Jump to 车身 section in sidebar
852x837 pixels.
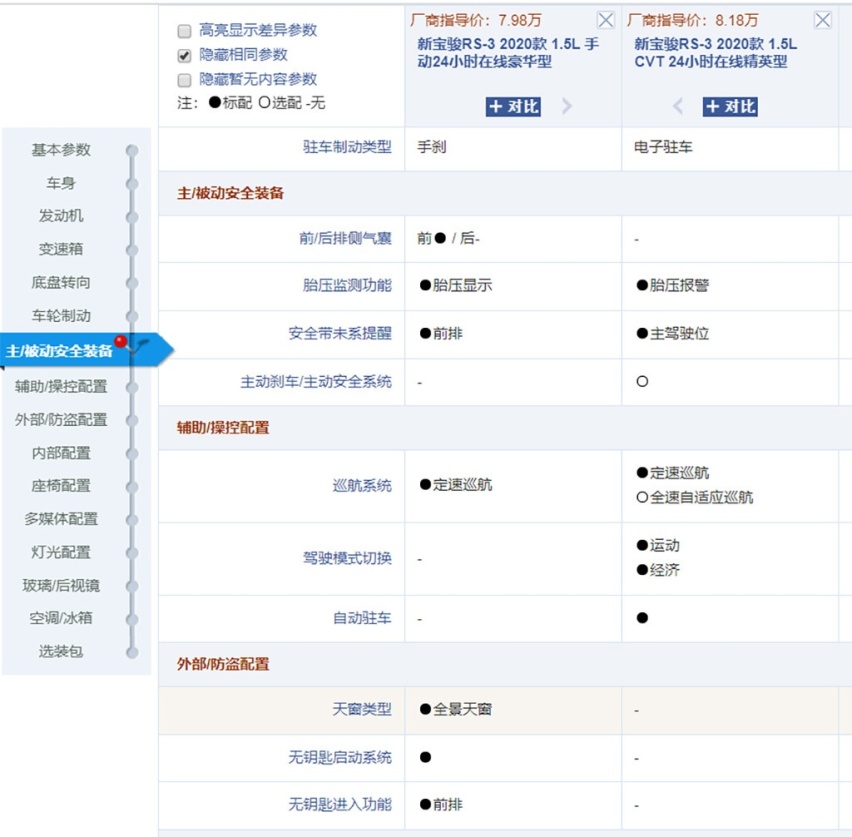point(61,183)
